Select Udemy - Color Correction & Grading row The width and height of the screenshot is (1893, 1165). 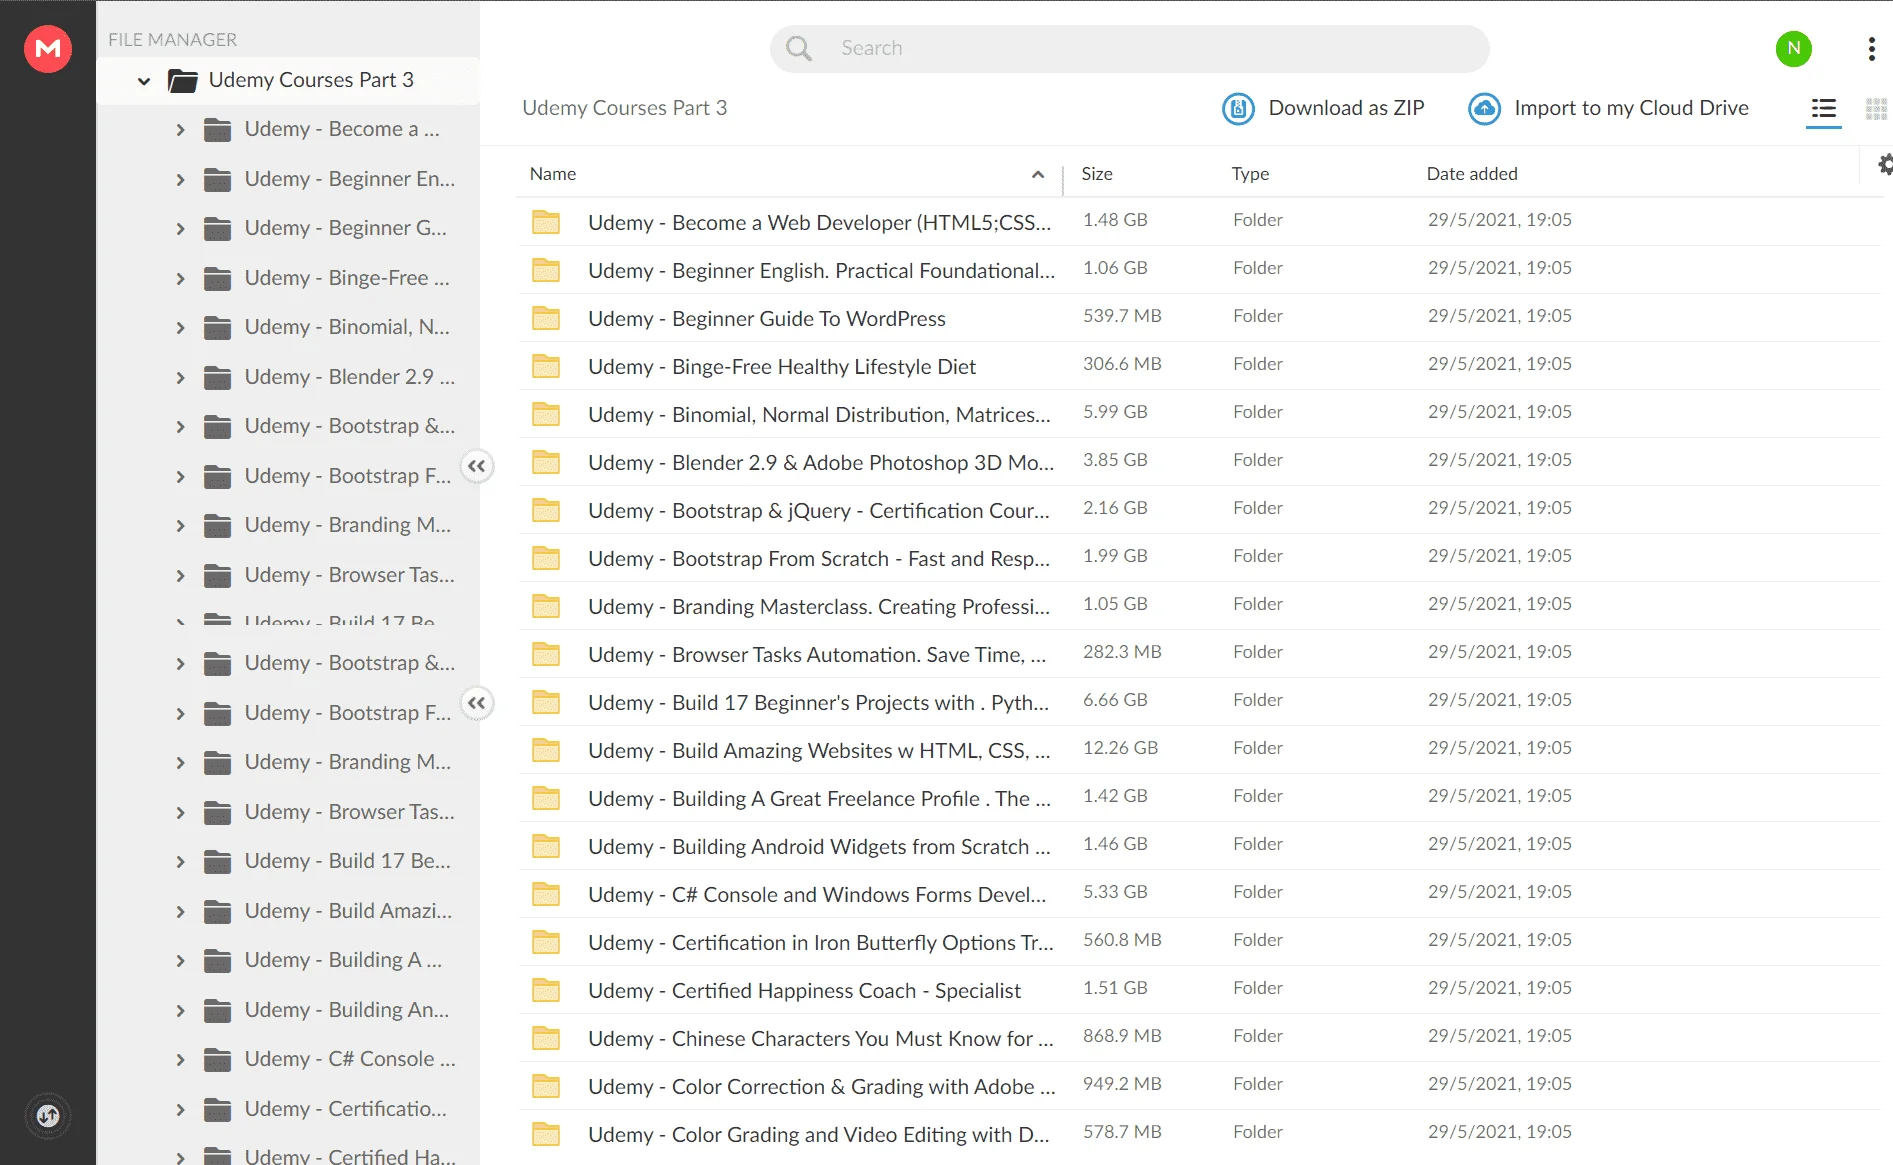click(x=1200, y=1085)
